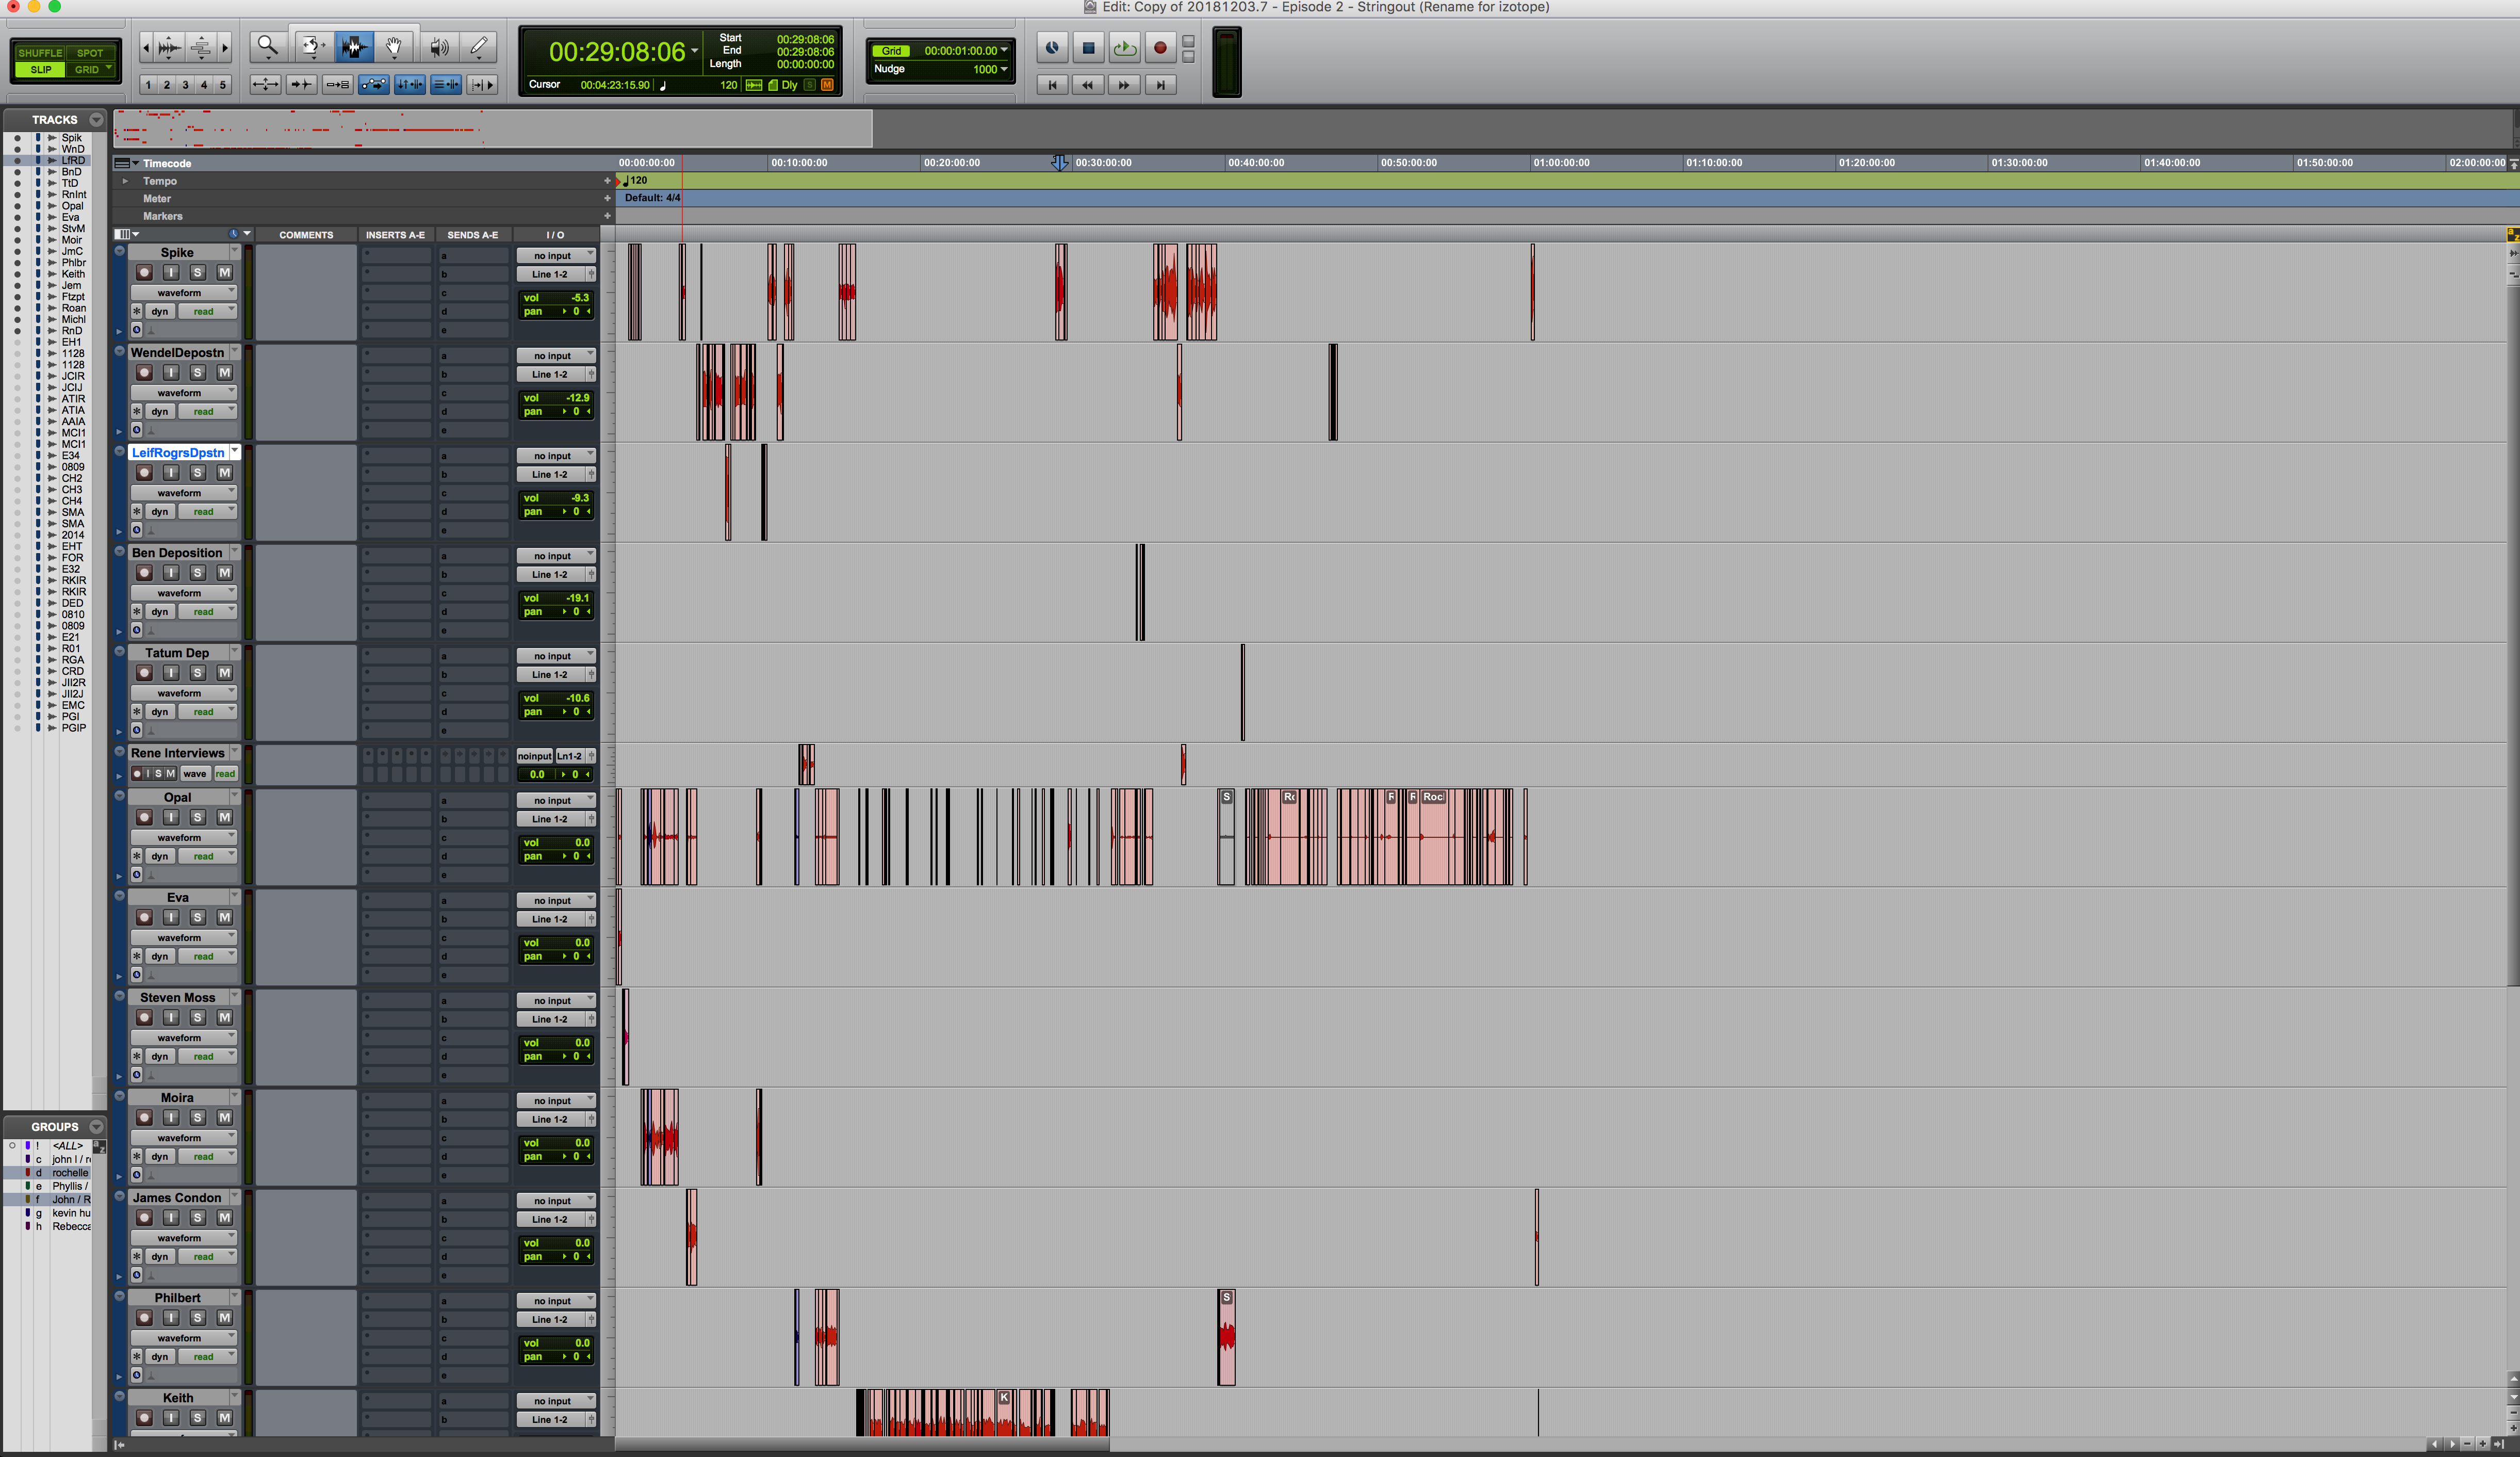Arm the transport Record button

(1160, 47)
